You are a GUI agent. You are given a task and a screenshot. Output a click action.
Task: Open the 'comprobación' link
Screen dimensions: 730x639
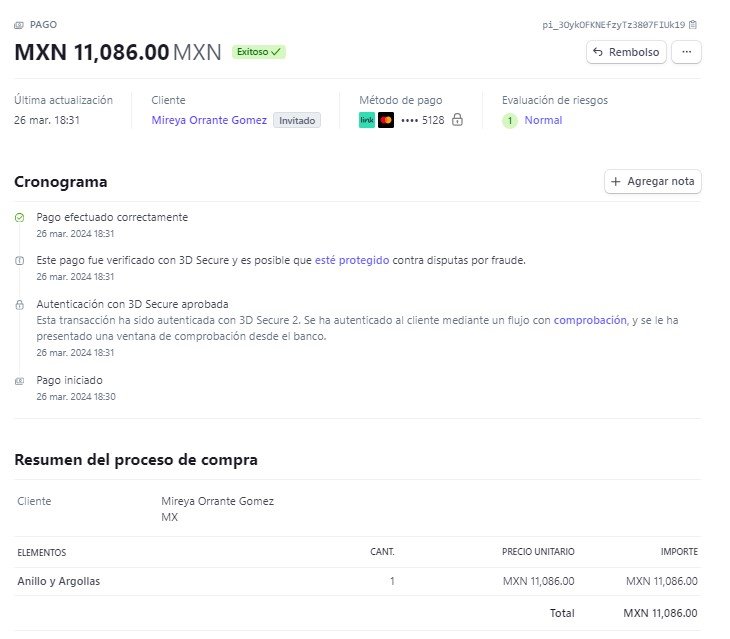(589, 320)
